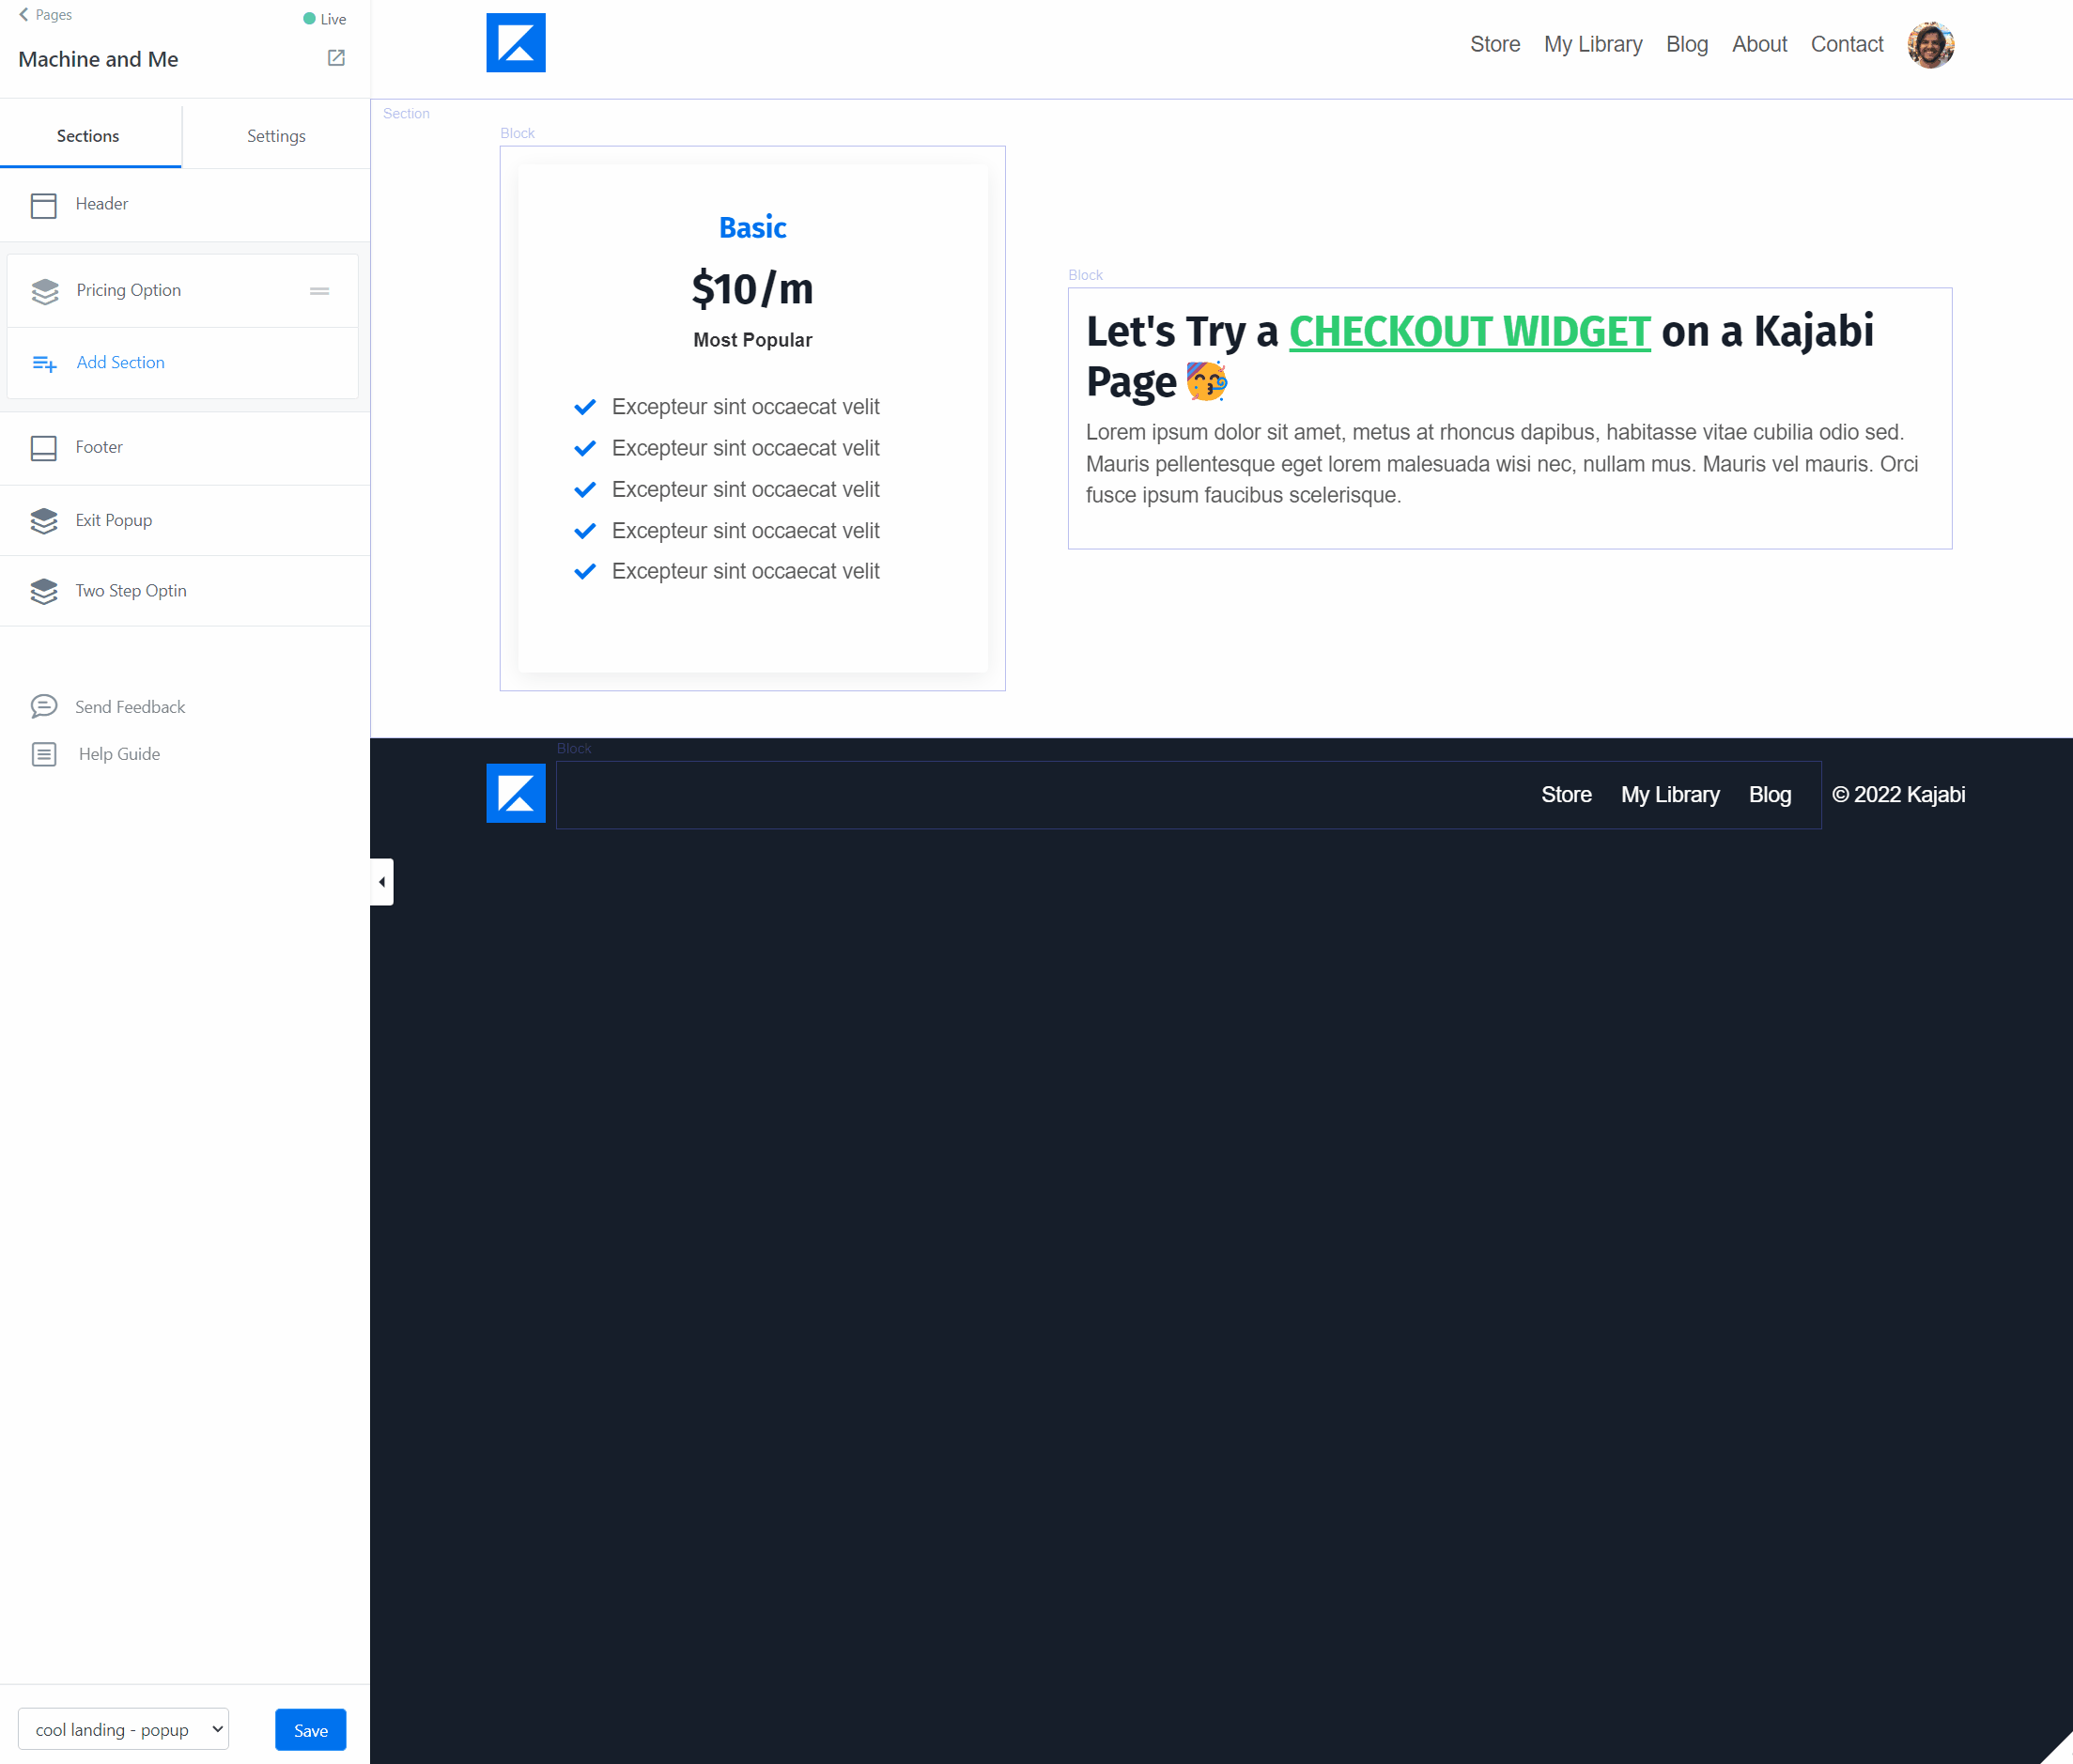Image resolution: width=2073 pixels, height=1764 pixels.
Task: Click the CHECKOUT WIDGET hyperlink
Action: (x=1469, y=331)
